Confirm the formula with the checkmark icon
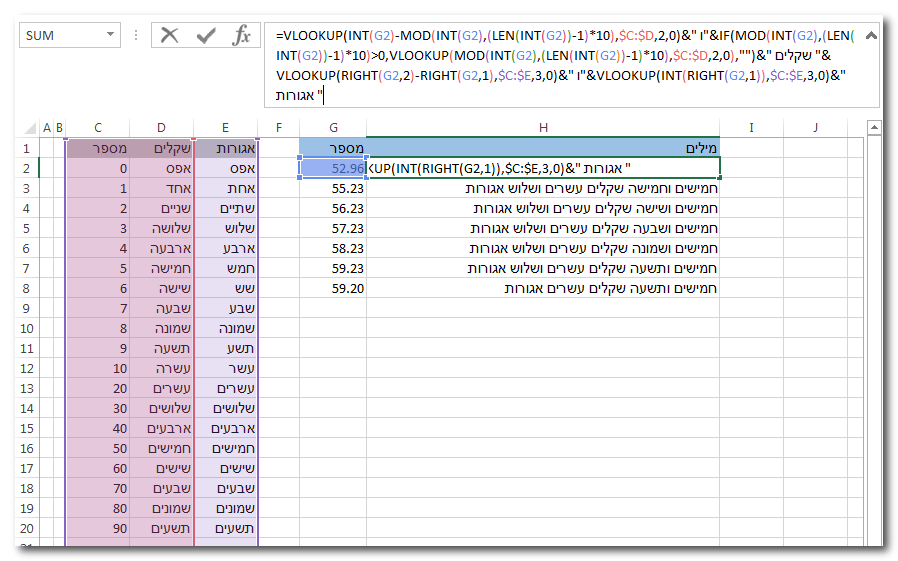 tap(206, 36)
